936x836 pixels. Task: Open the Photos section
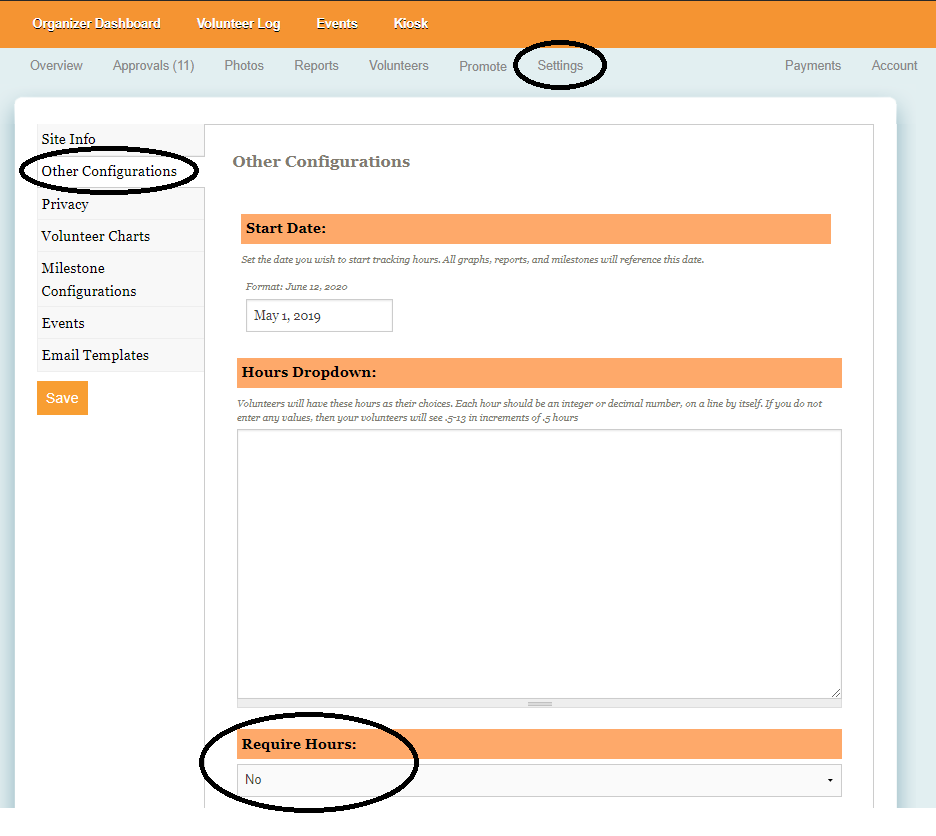point(244,65)
